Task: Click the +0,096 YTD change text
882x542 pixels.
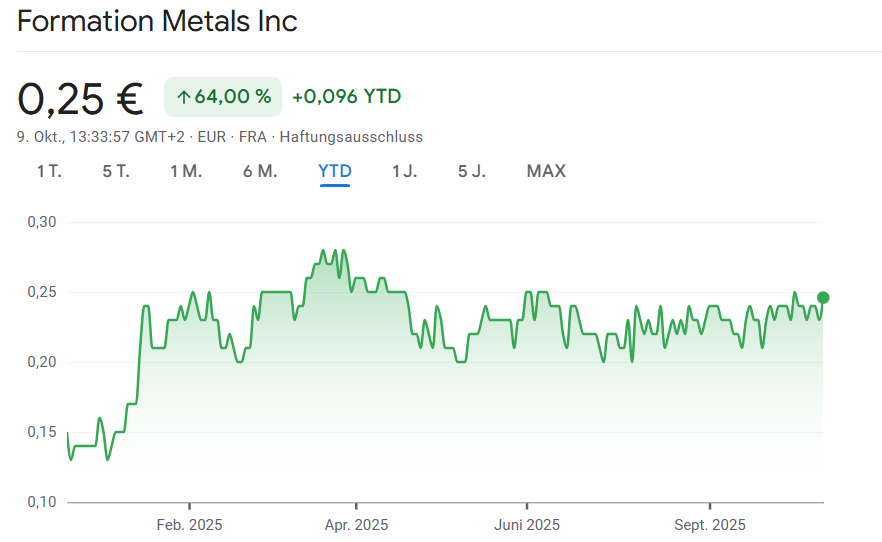Action: coord(346,97)
